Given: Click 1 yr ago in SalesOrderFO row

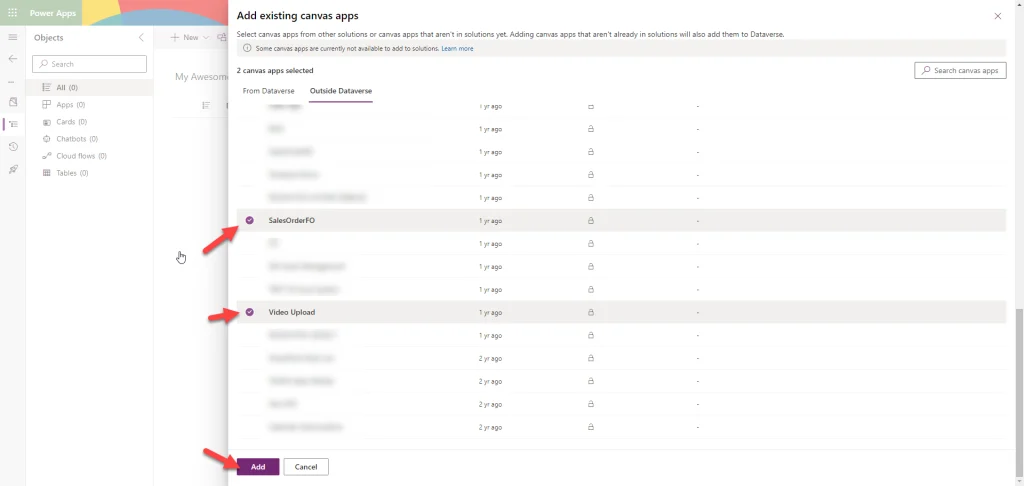Looking at the screenshot, I should 490,221.
